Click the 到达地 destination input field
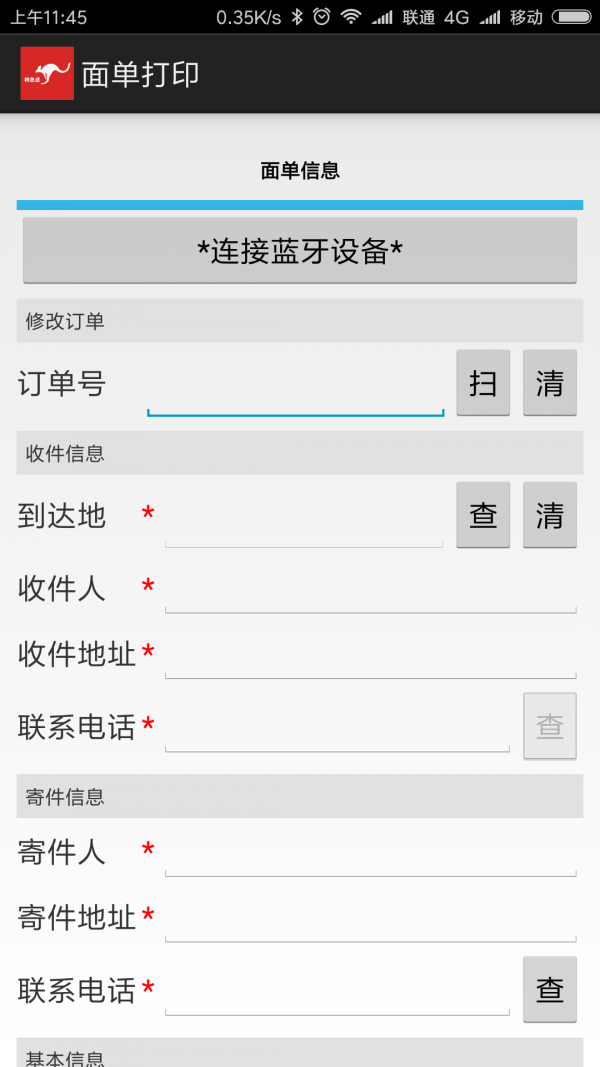600x1067 pixels. coord(305,520)
